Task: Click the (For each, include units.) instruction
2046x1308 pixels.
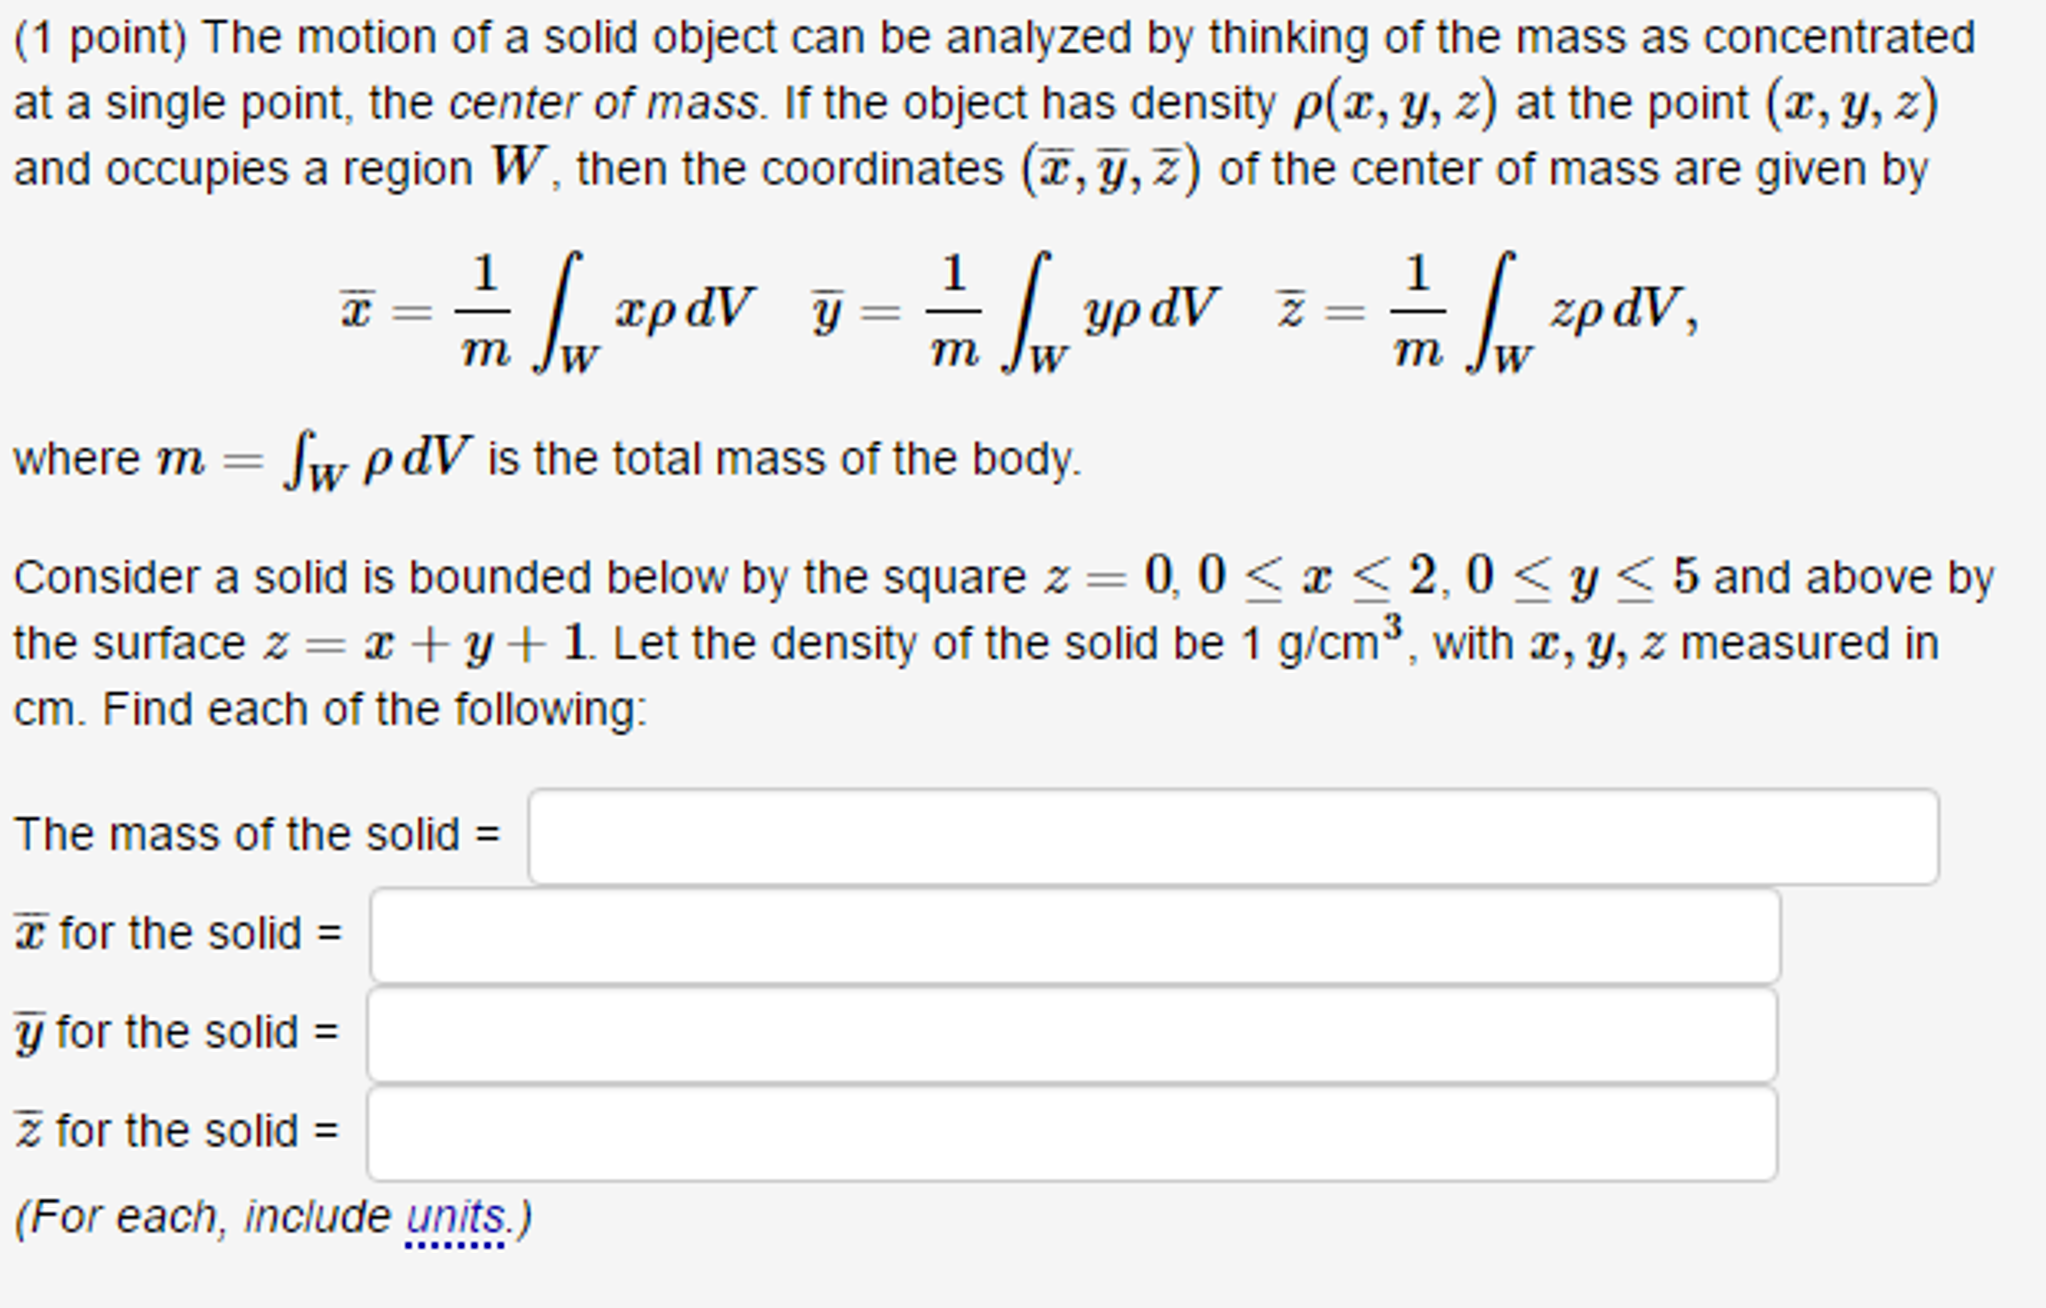Action: pyautogui.click(x=270, y=1216)
